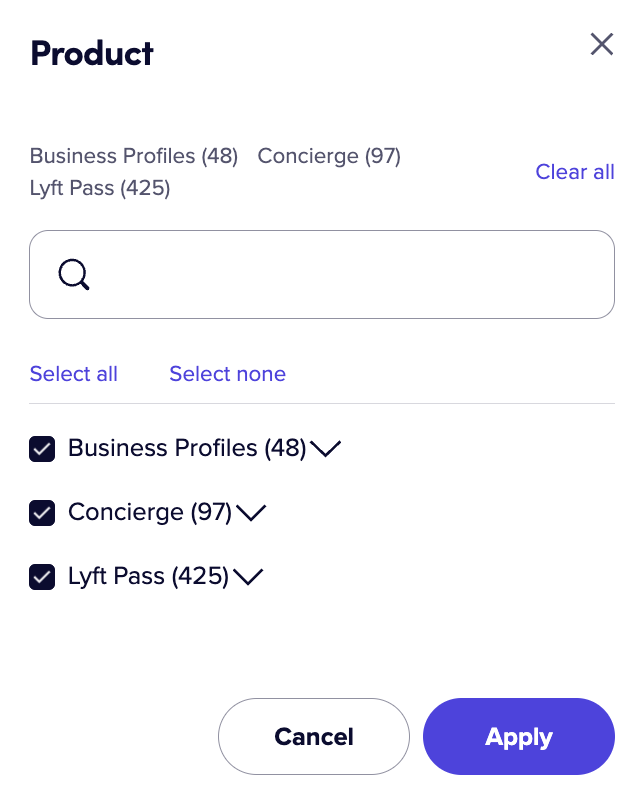
Task: Focus the product search text field
Action: click(322, 274)
